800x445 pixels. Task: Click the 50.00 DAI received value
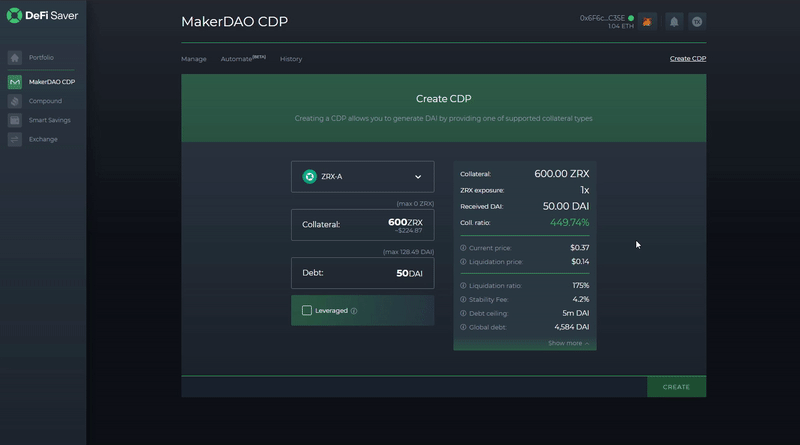[x=566, y=206]
